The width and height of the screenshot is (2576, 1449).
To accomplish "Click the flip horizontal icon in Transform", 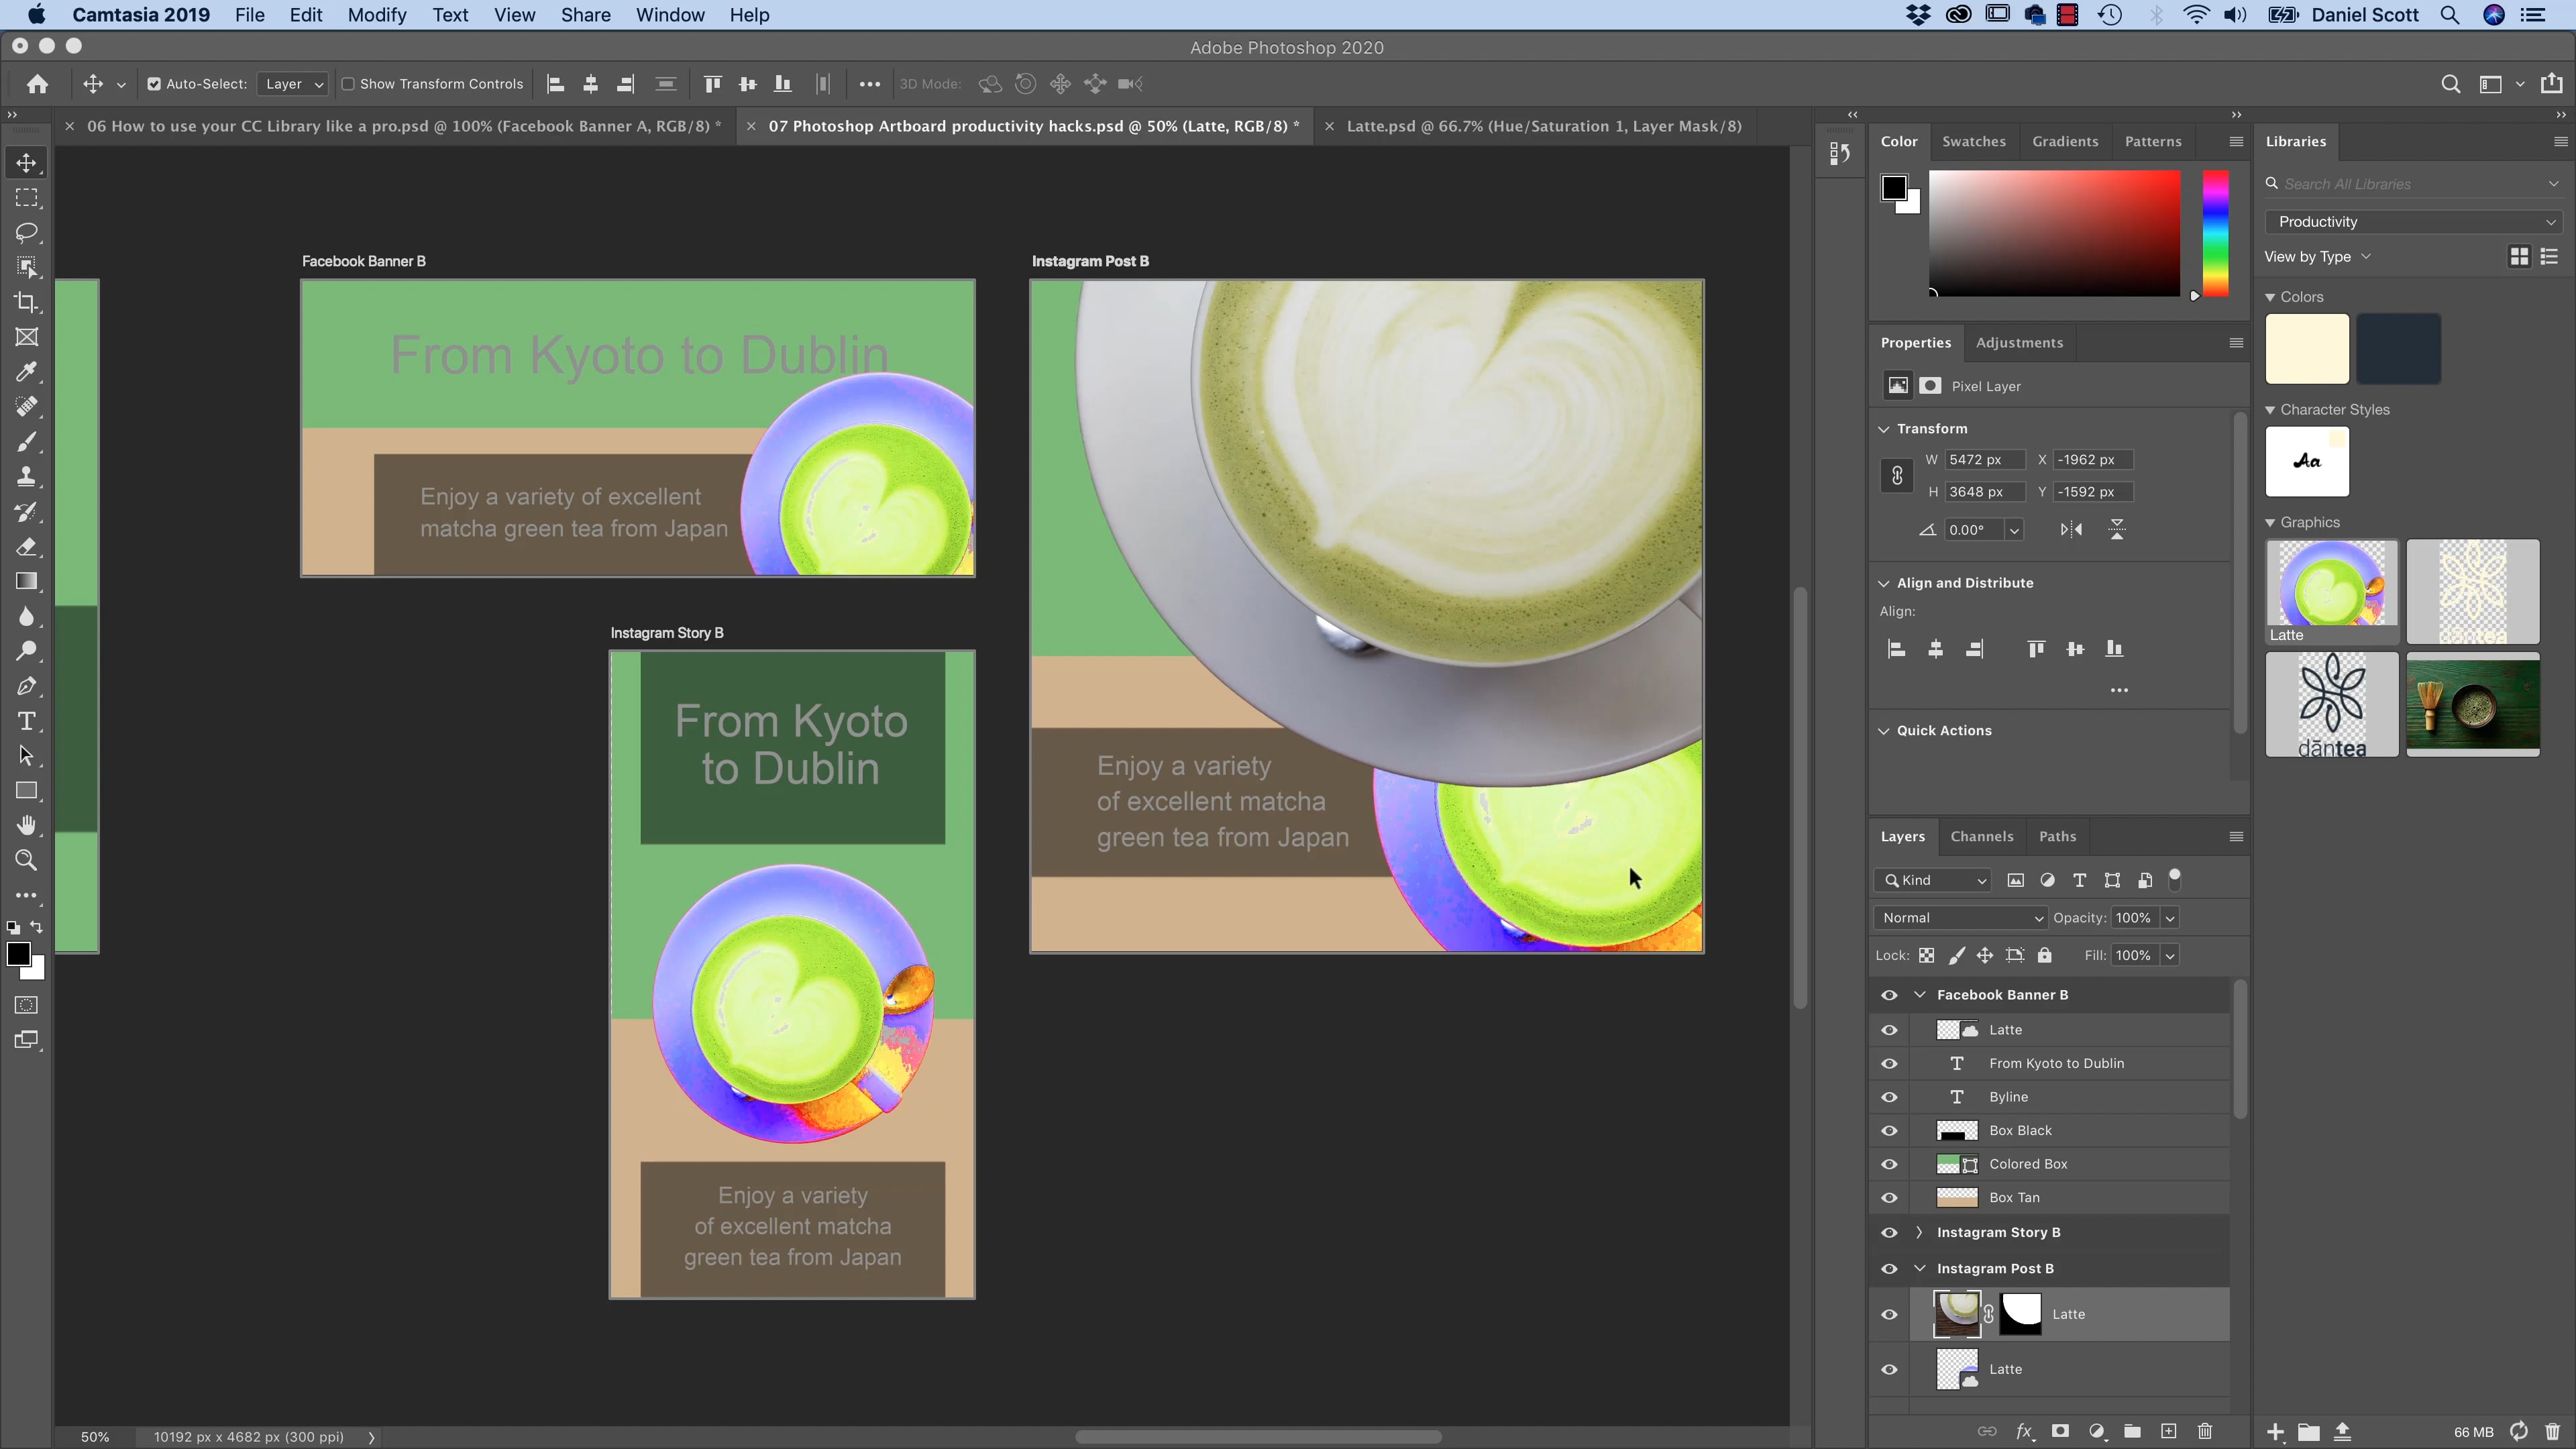I will pyautogui.click(x=2071, y=530).
